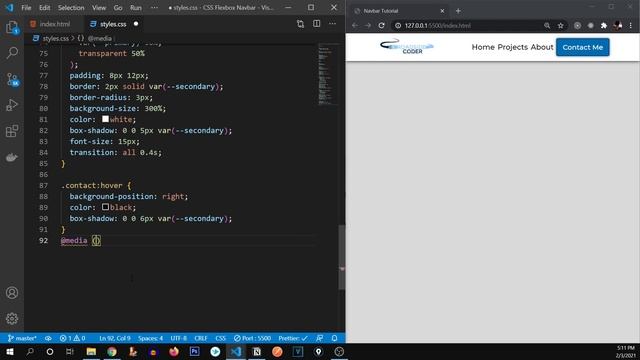Screen dimensions: 640x360
Task: Click the zoom magnifier icon in address bar
Action: coord(547,25)
